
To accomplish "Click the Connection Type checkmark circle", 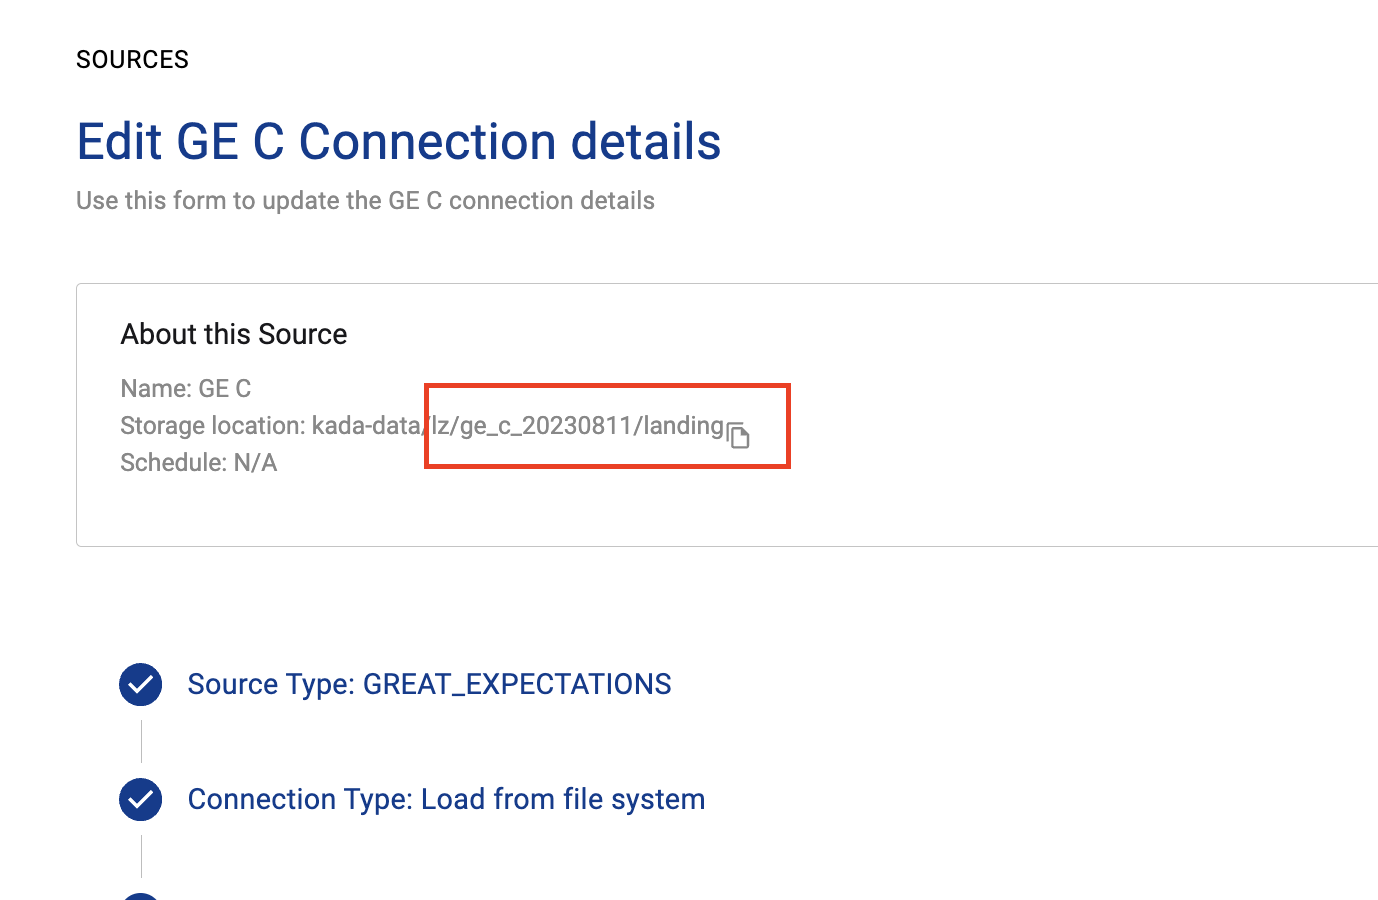I will 141,800.
